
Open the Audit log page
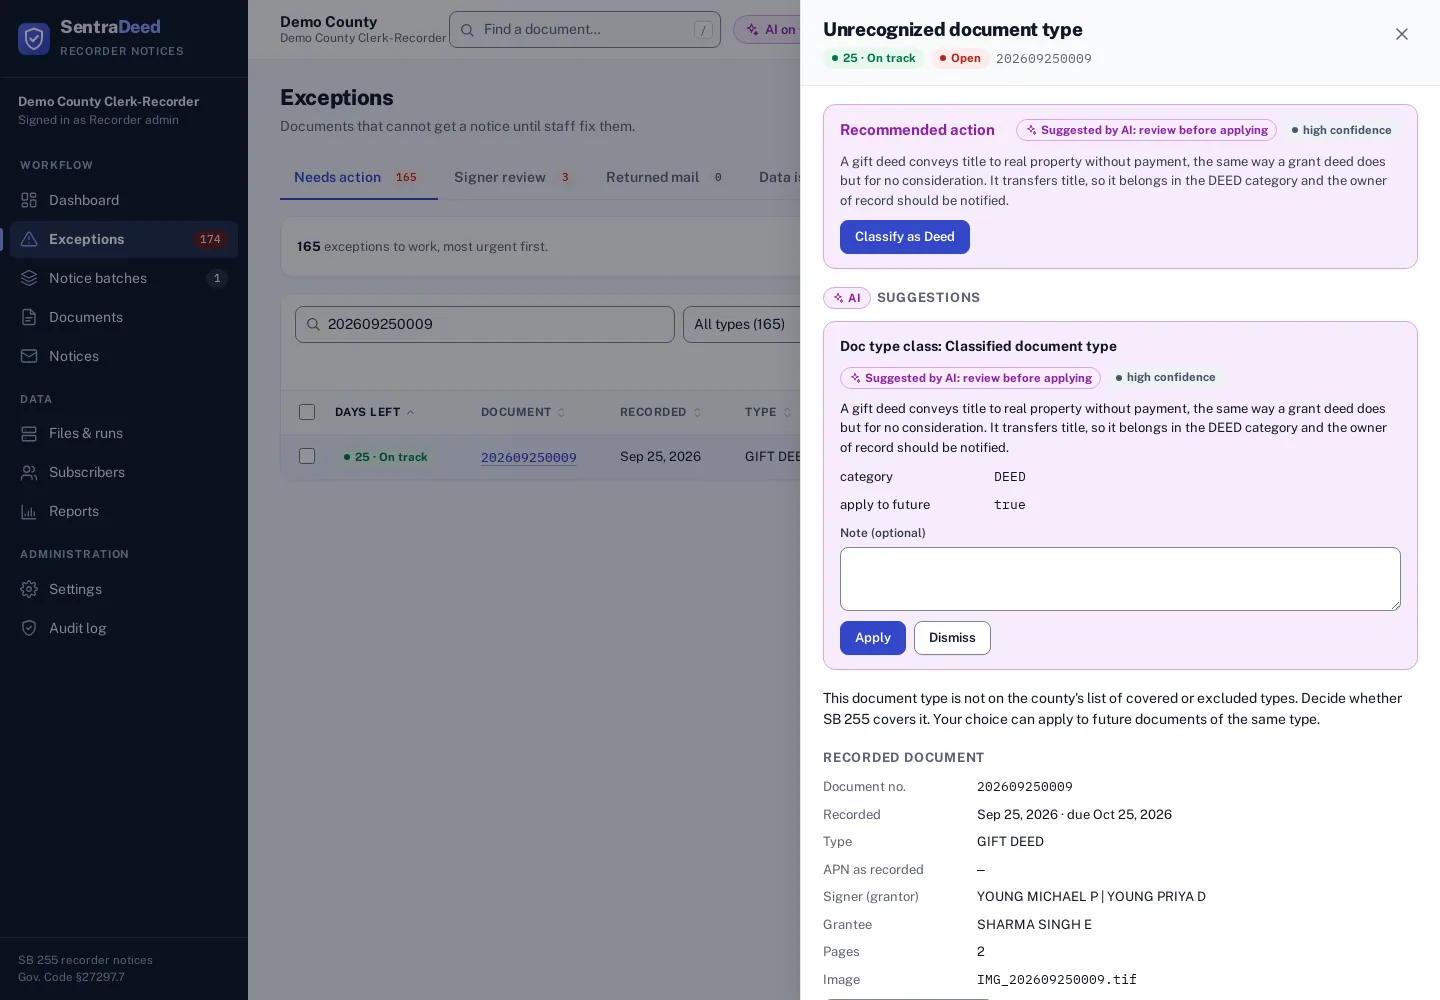[x=124, y=628]
